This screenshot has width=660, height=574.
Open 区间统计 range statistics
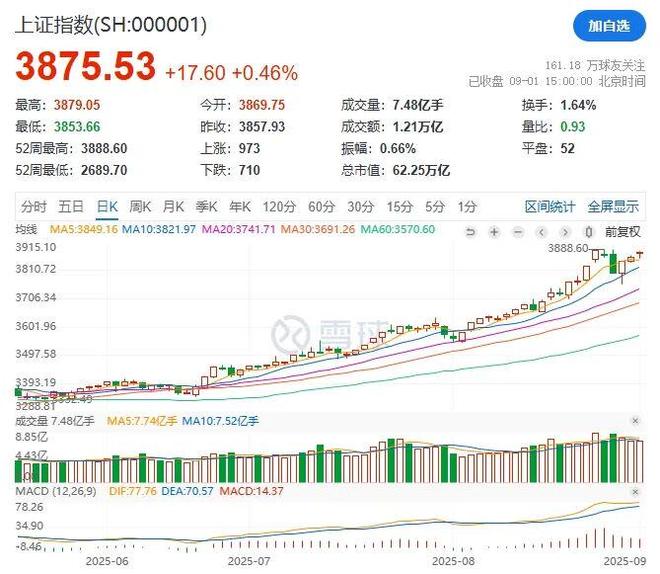pos(550,207)
